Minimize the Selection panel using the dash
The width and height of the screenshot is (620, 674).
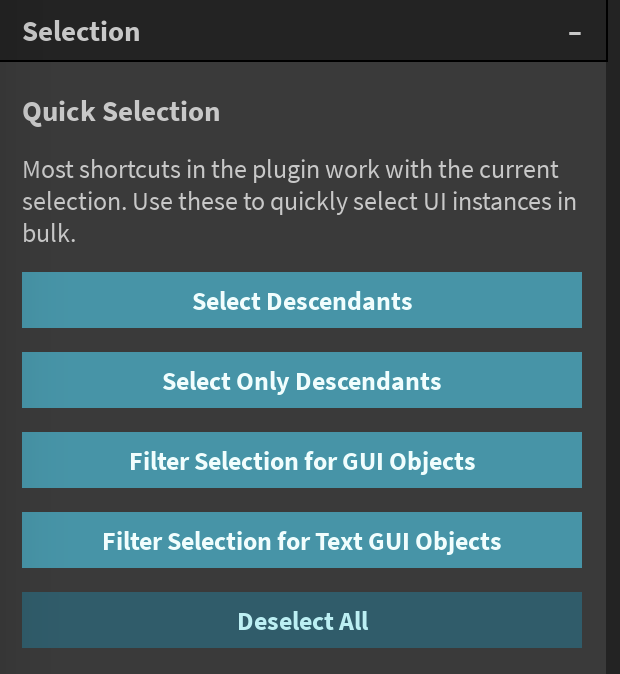click(x=575, y=33)
